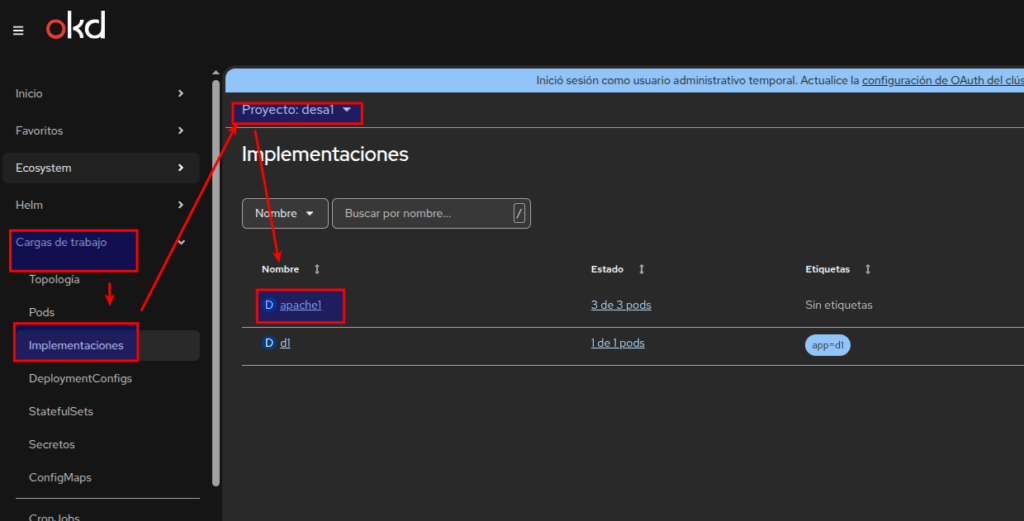1024x521 pixels.
Task: Click the D badge icon beside d1
Action: click(x=268, y=343)
